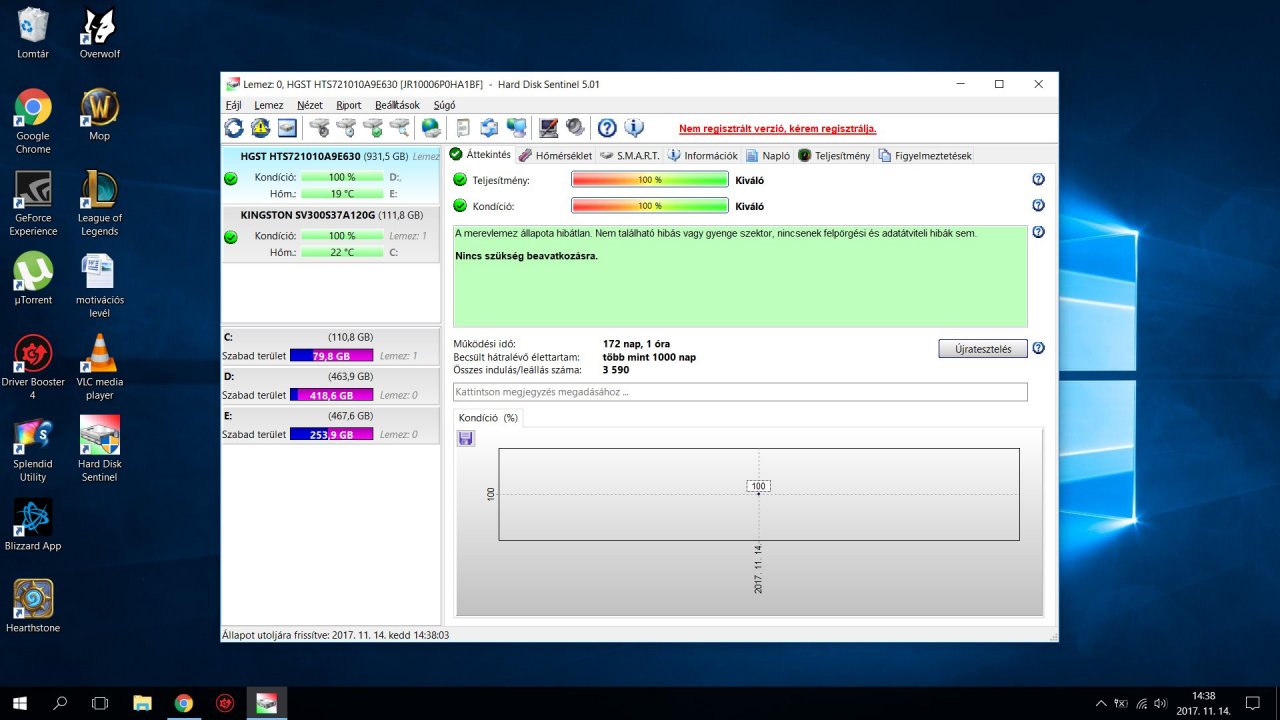Open the Nézet menu

(x=310, y=105)
